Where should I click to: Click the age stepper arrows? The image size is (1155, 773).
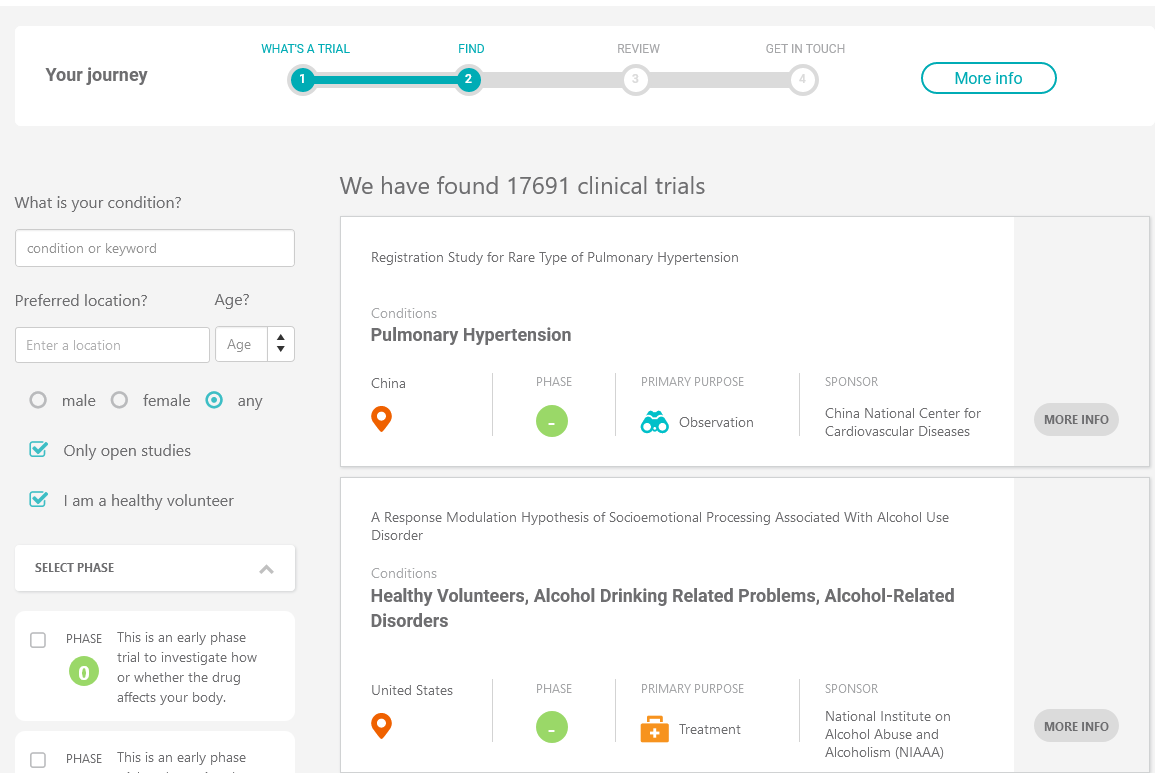coord(281,344)
